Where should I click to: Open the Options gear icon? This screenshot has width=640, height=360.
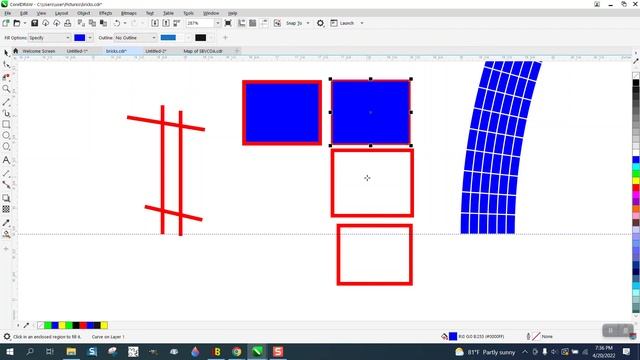(320, 23)
